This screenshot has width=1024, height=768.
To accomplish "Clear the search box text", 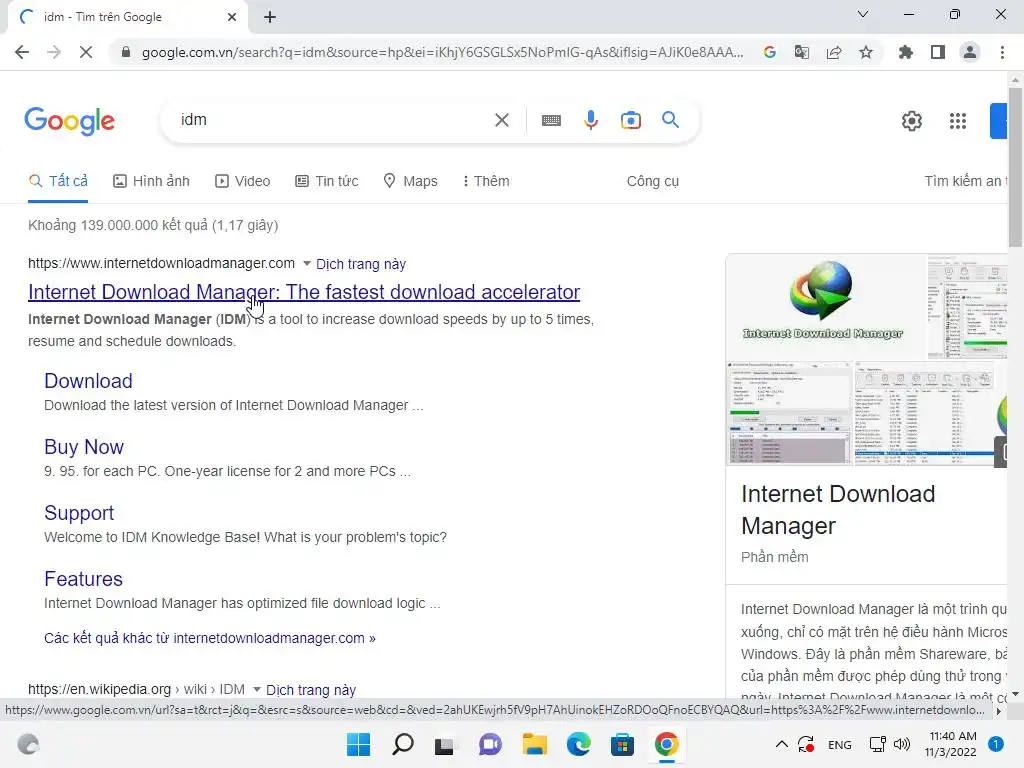I will [502, 120].
